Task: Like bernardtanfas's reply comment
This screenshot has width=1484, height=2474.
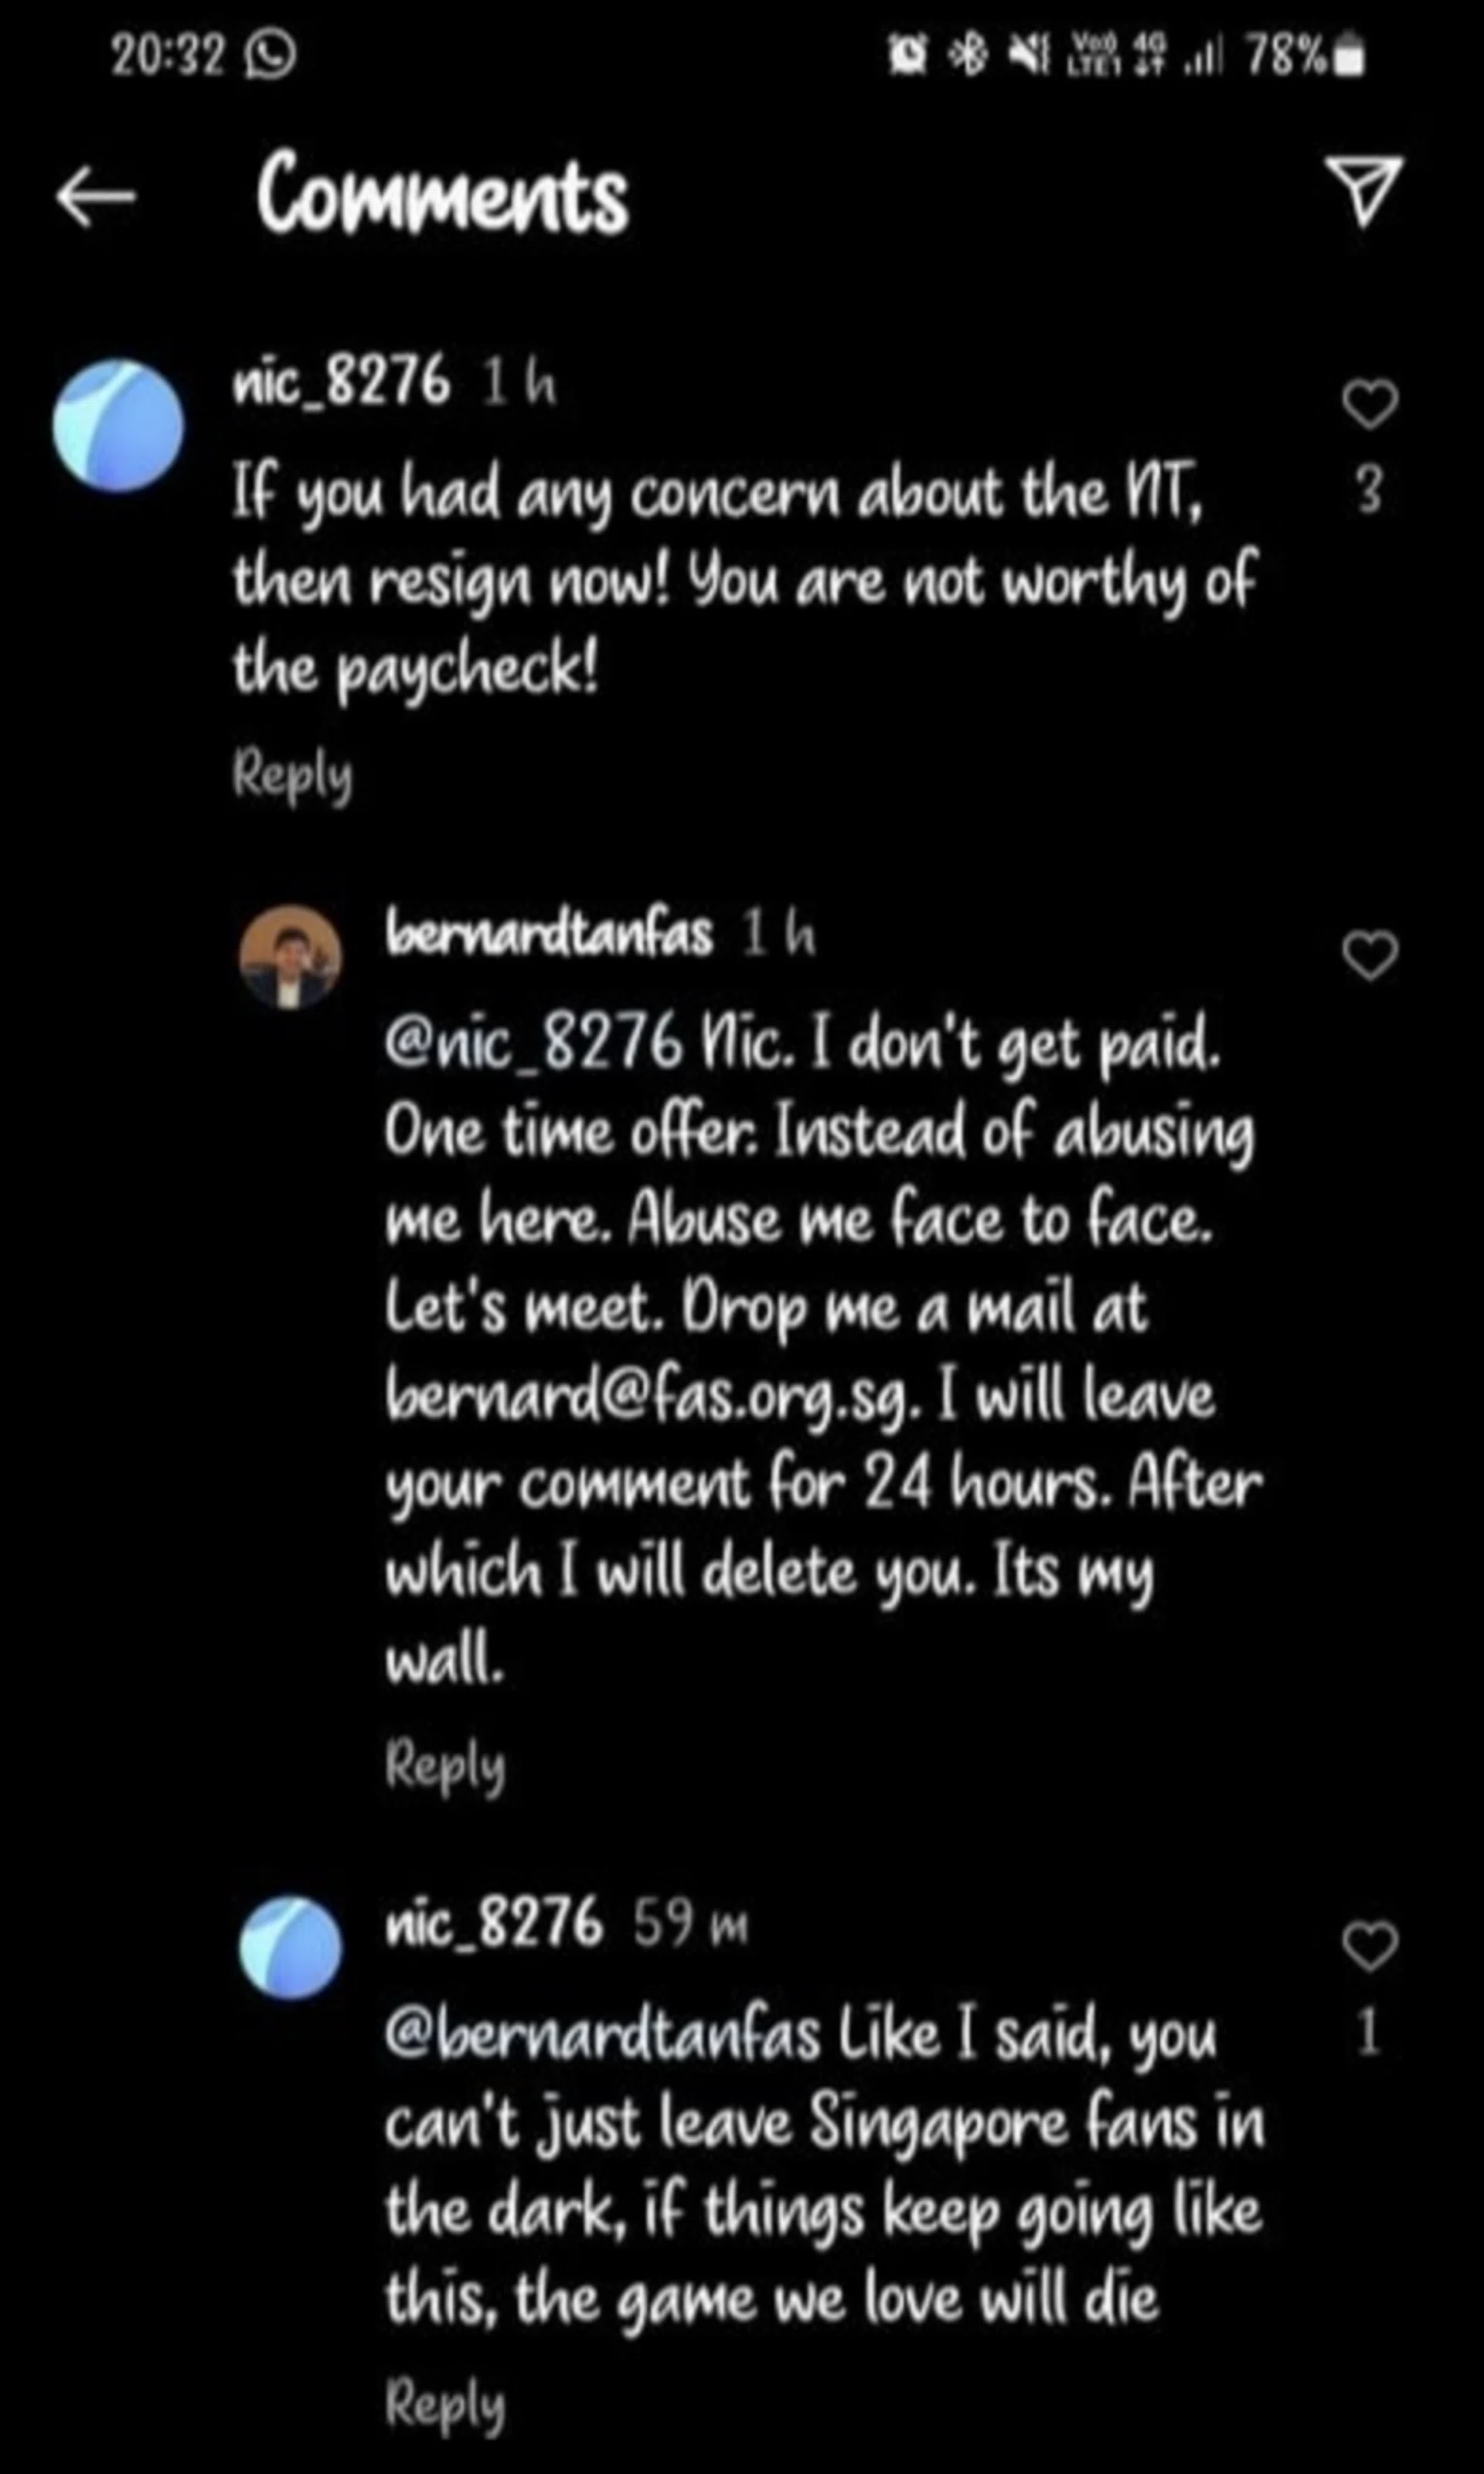Action: pos(1369,955)
